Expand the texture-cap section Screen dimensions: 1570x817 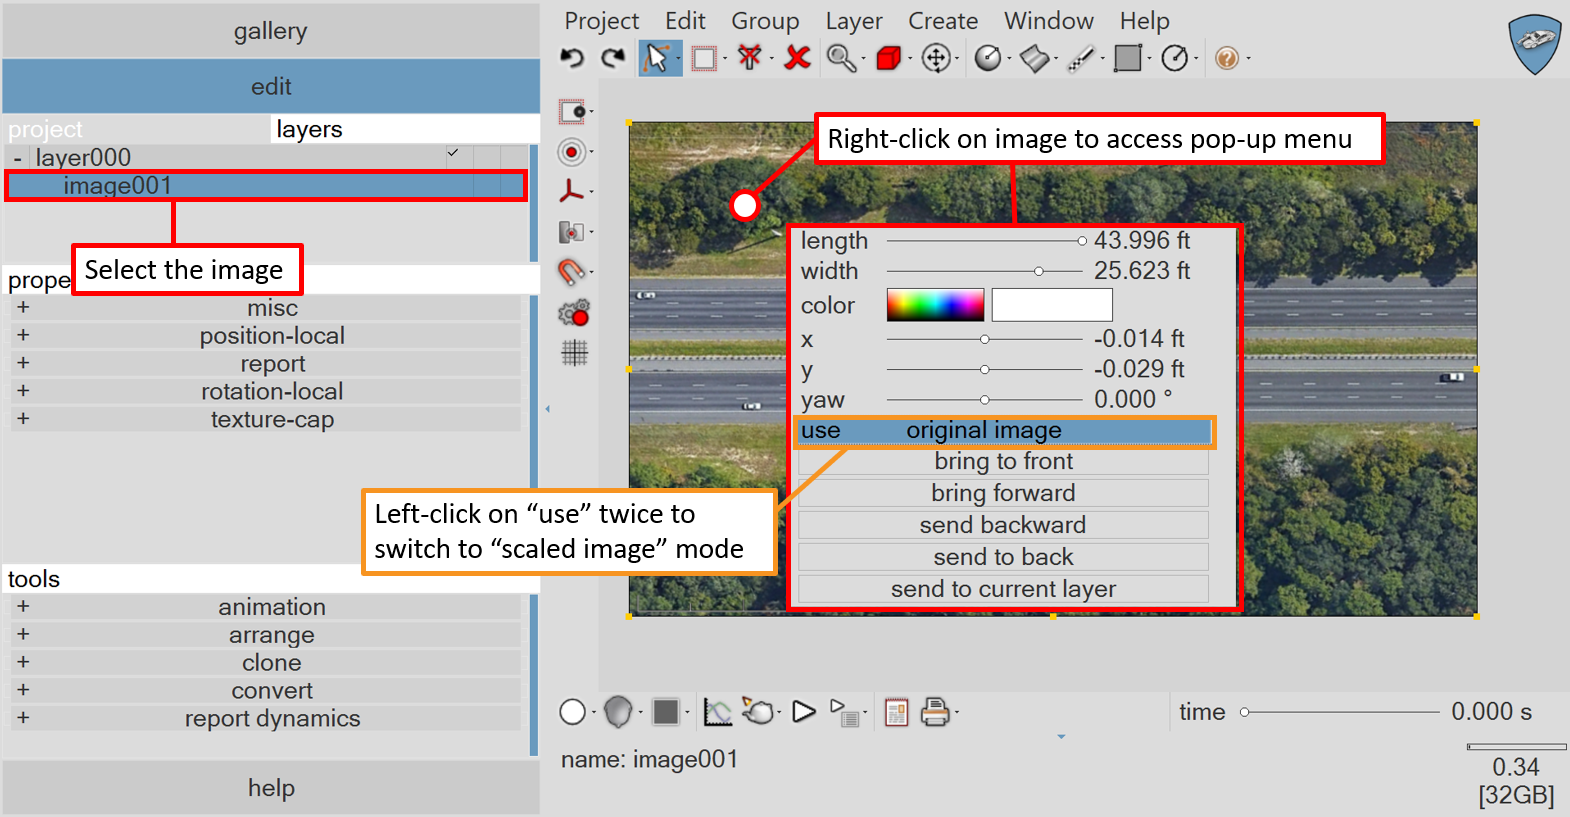tap(23, 419)
